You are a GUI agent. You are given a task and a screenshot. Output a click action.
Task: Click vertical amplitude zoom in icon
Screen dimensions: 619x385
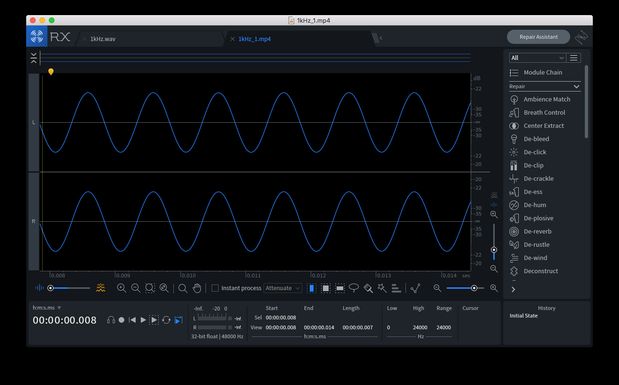(x=494, y=214)
